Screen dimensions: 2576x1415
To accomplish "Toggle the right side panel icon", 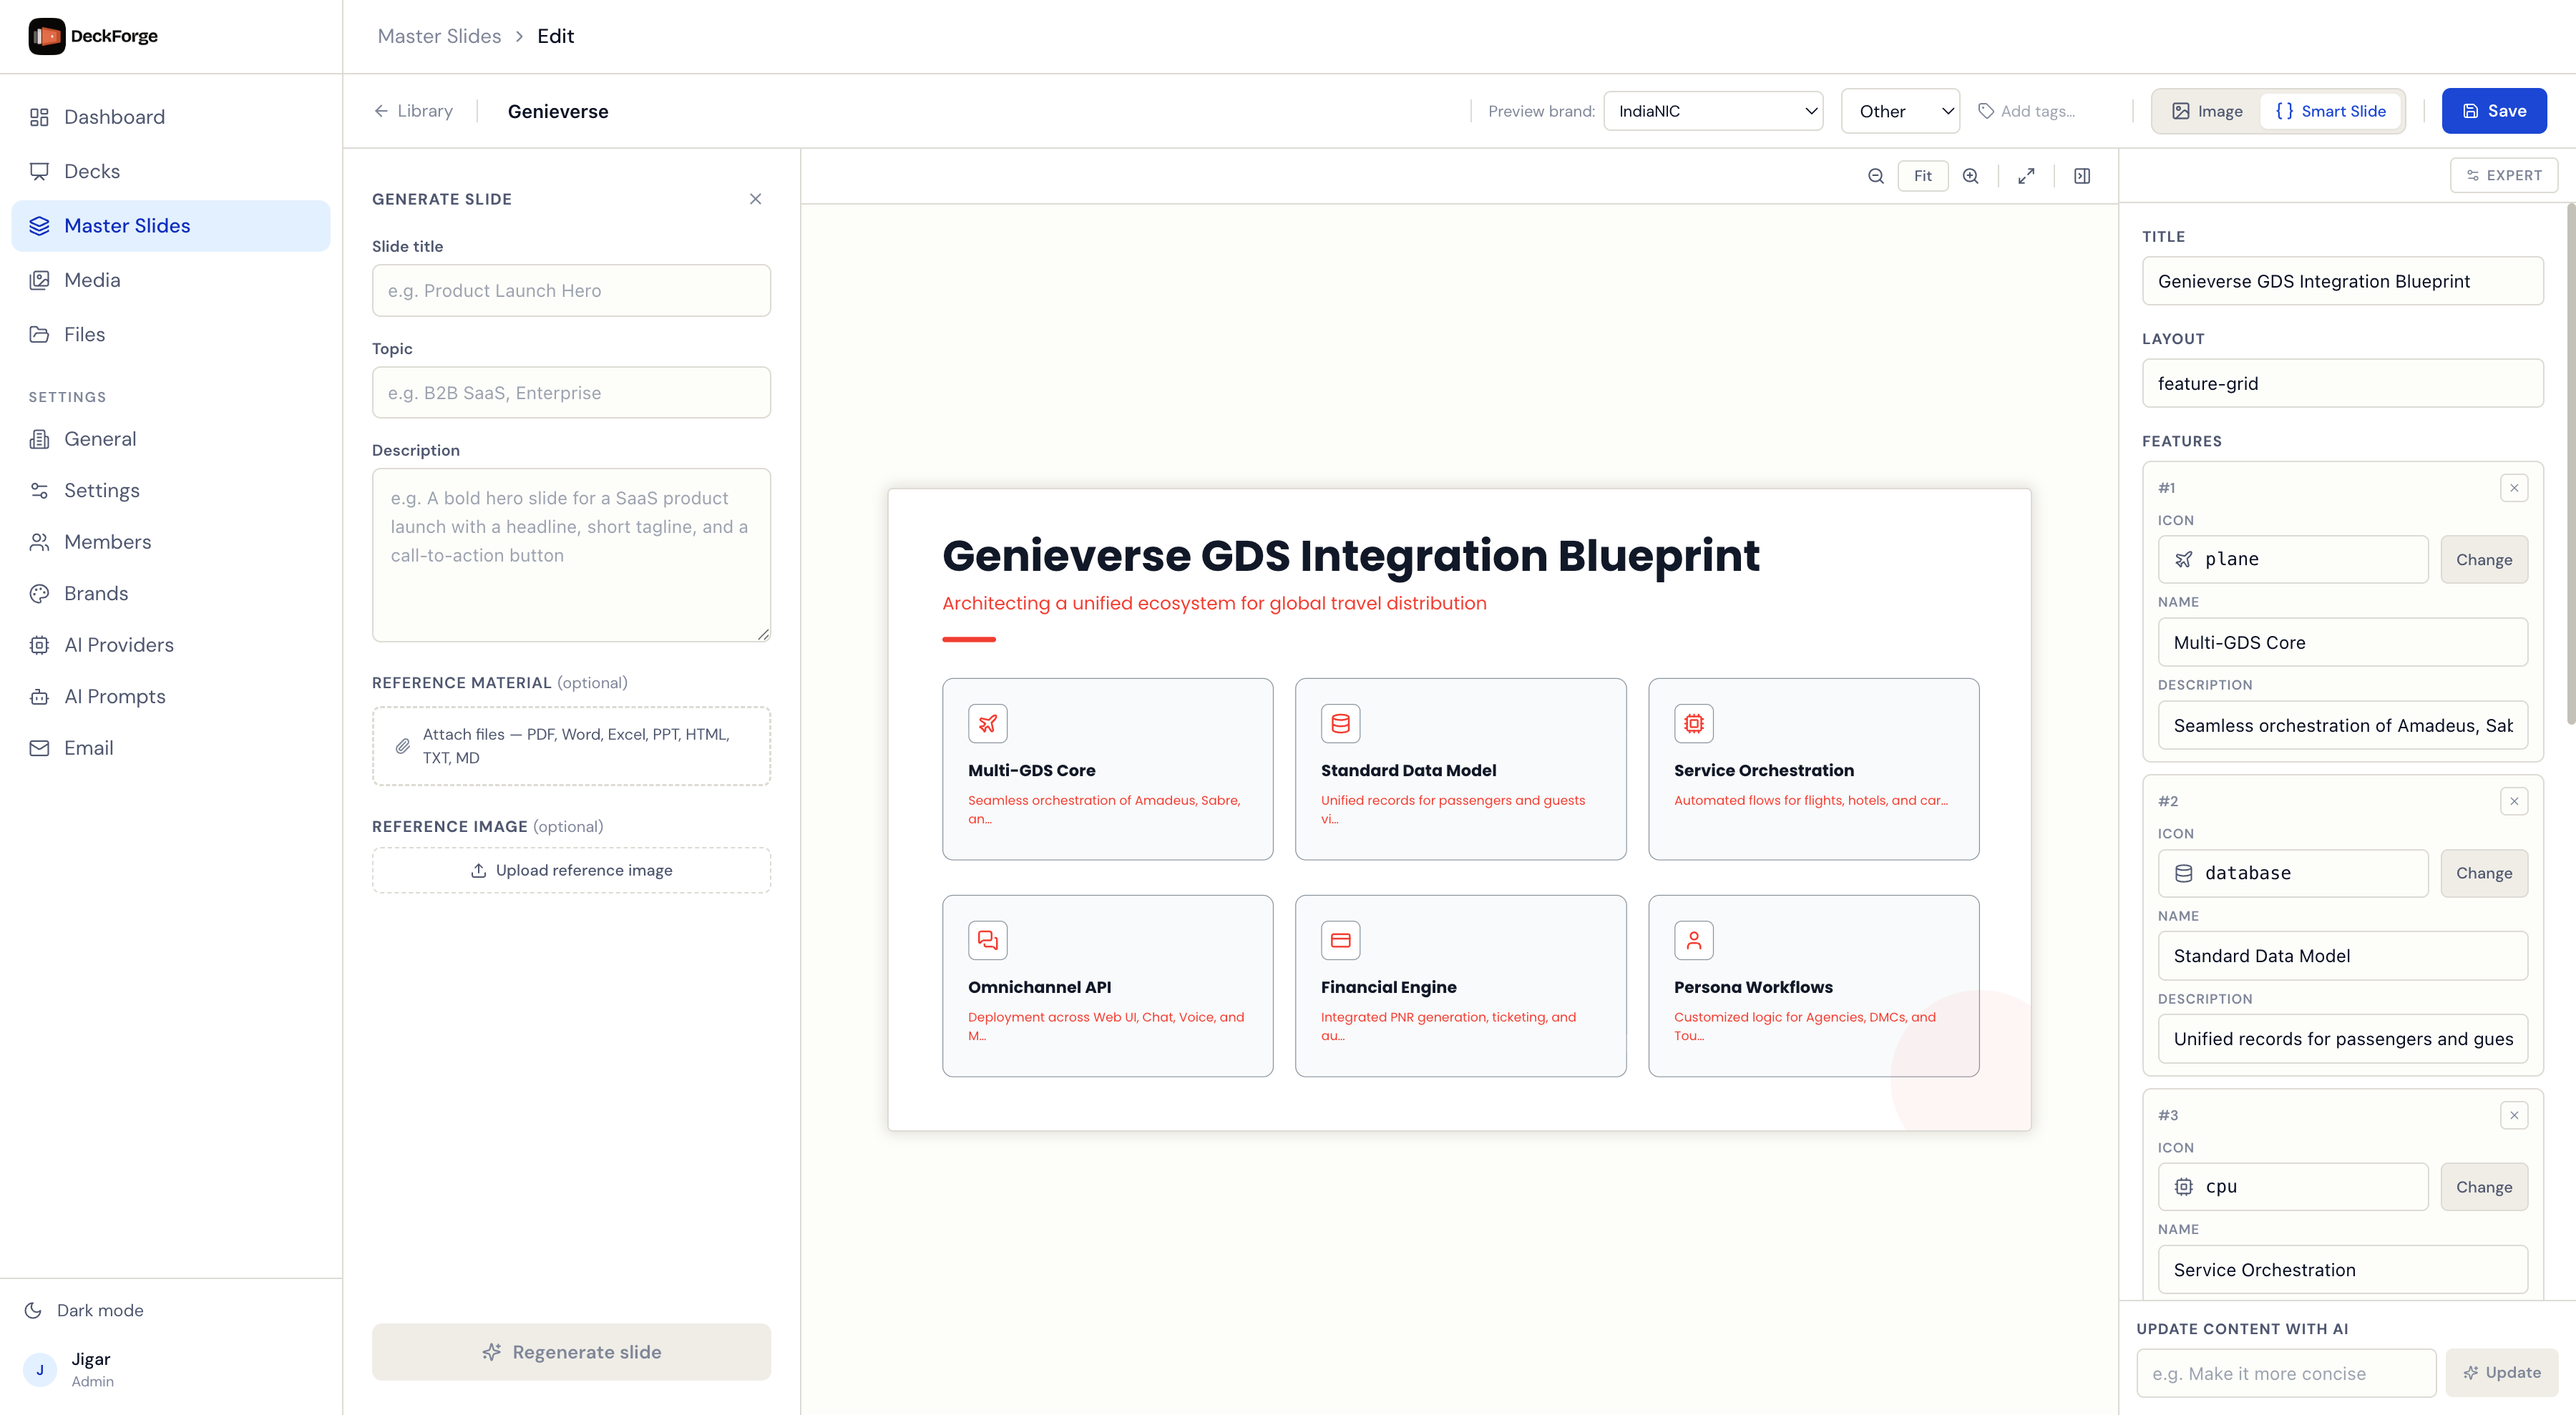I will pyautogui.click(x=2082, y=176).
